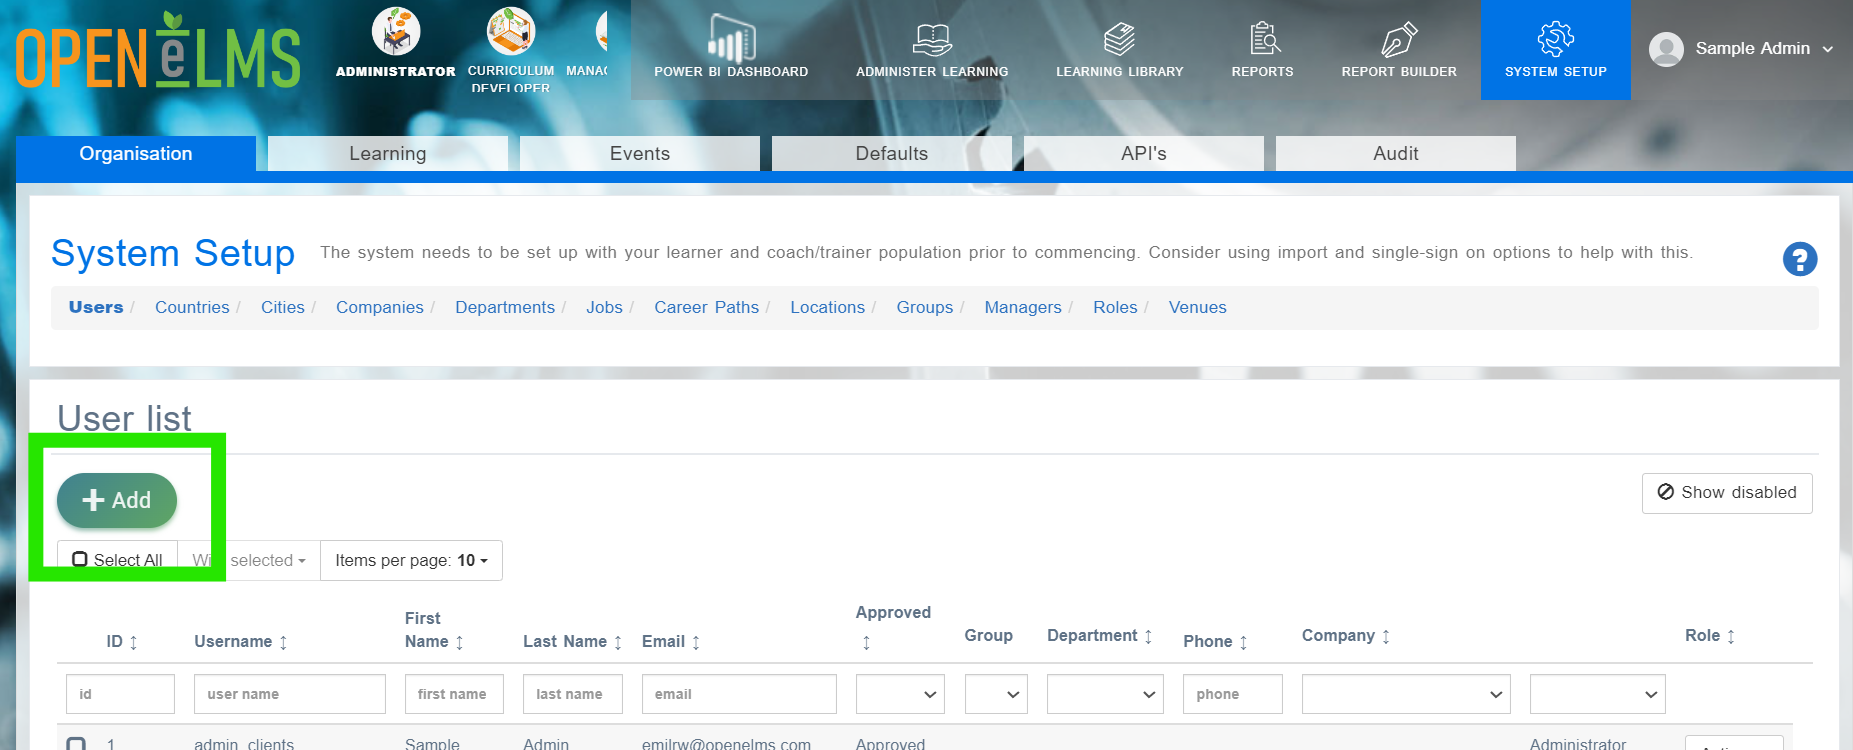Click the id filter field
The image size is (1853, 750).
click(x=120, y=694)
